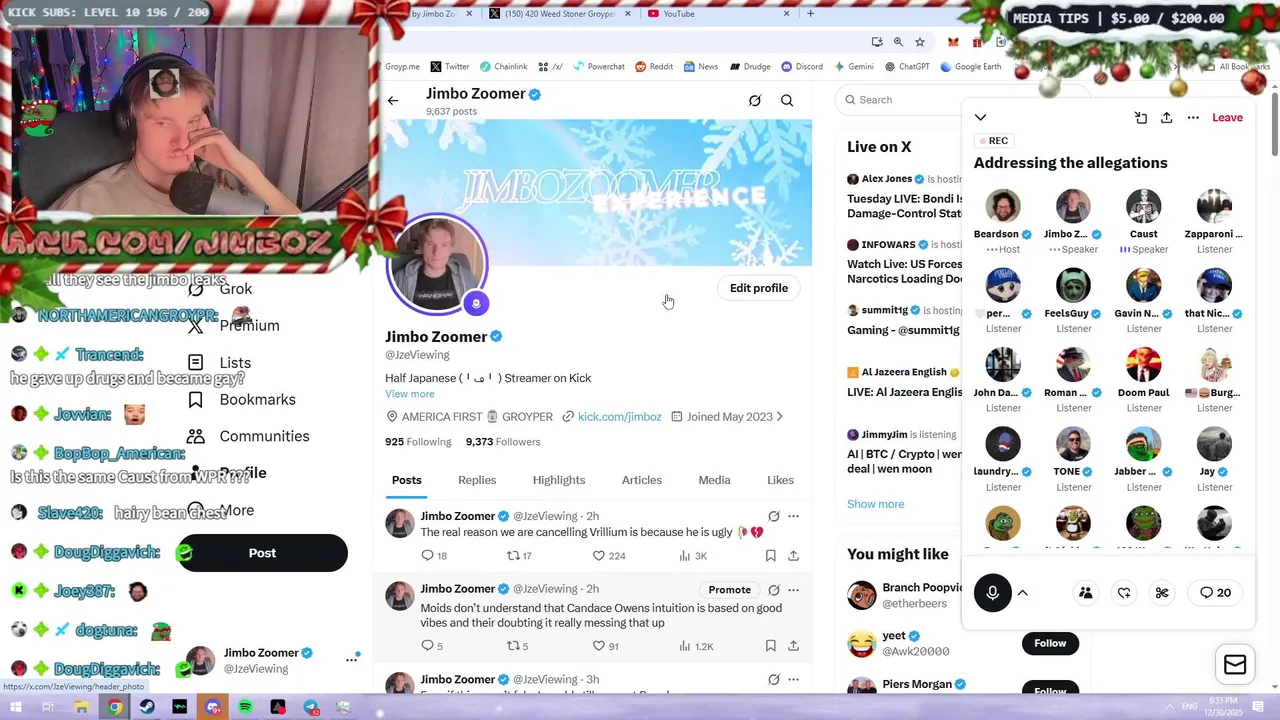This screenshot has height=720, width=1280.
Task: Open the Media tab on the profile
Action: [714, 480]
